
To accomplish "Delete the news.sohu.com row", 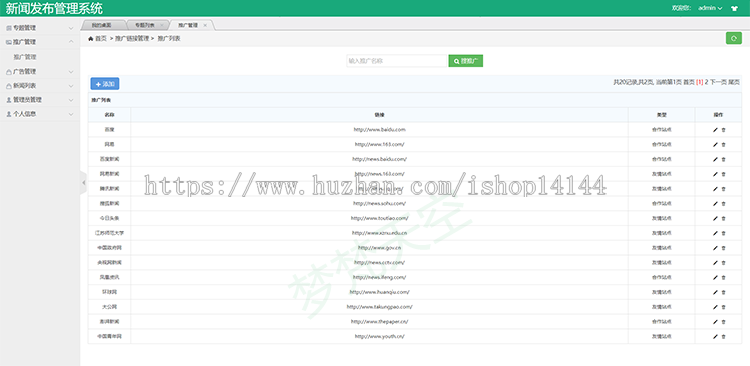I will coord(723,204).
